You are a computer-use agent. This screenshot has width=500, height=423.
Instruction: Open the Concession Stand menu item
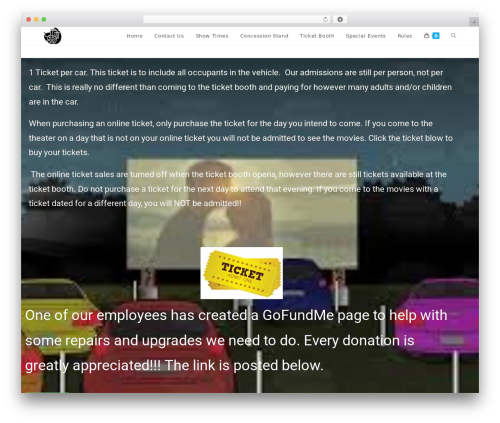point(264,36)
